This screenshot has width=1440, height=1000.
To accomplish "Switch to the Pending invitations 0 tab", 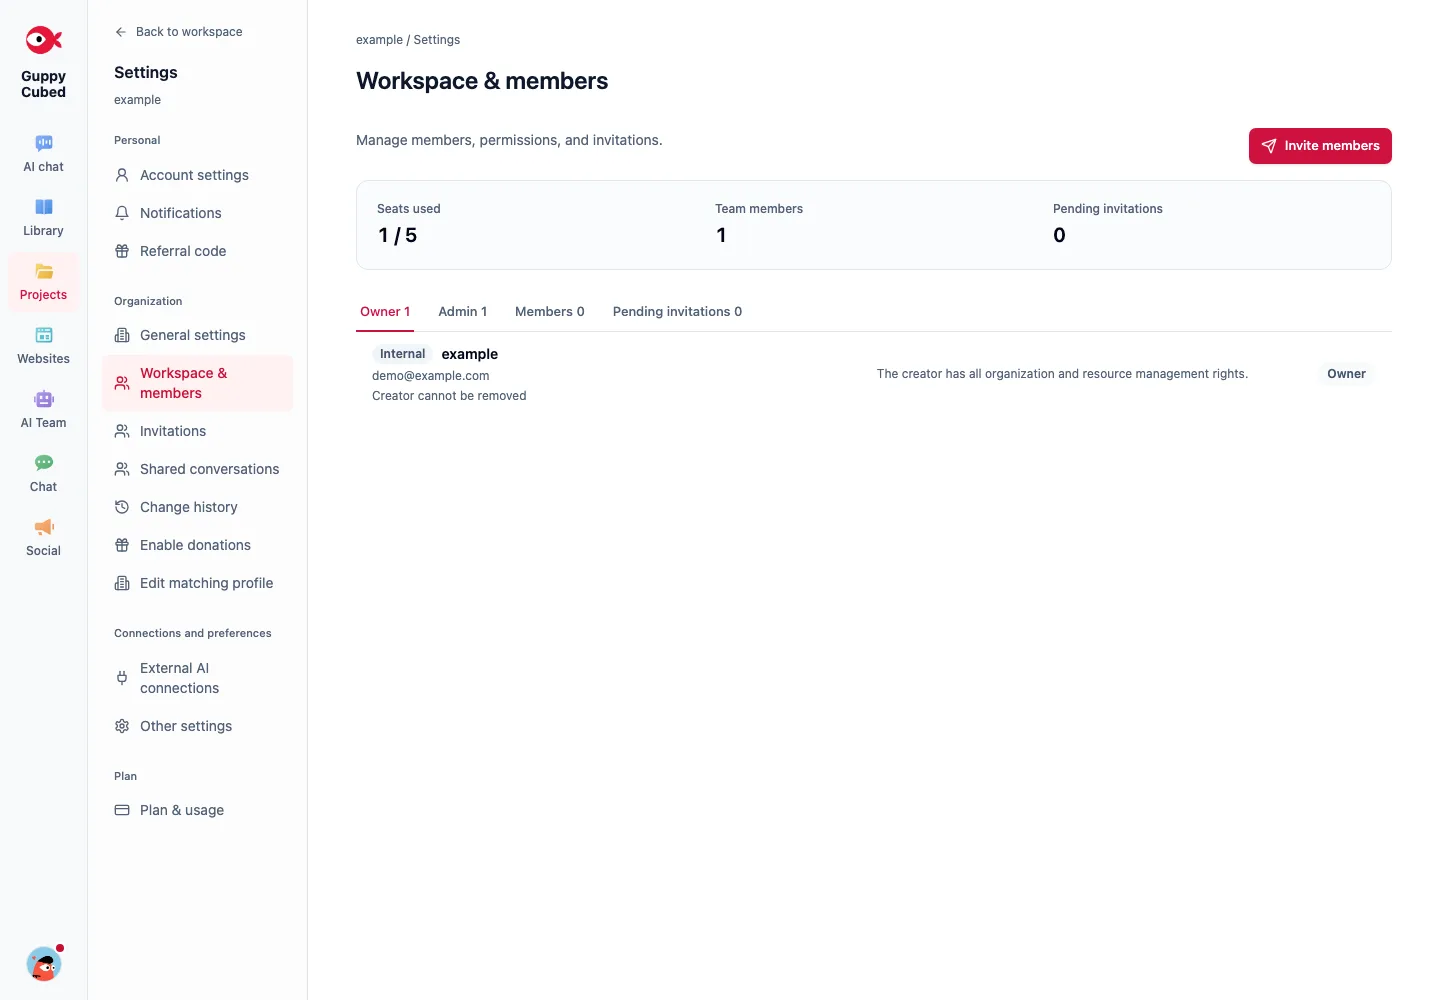I will [x=678, y=312].
